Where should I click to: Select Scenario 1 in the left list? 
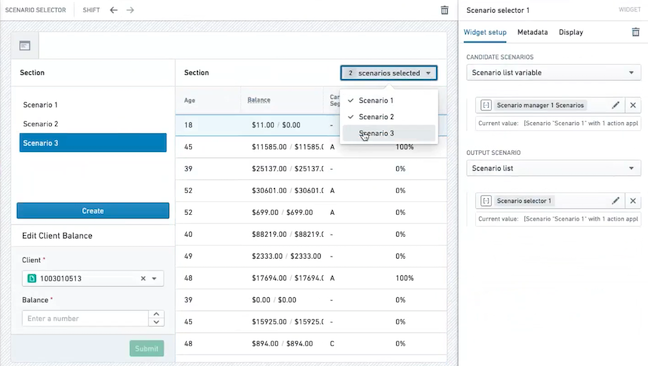[93, 105]
